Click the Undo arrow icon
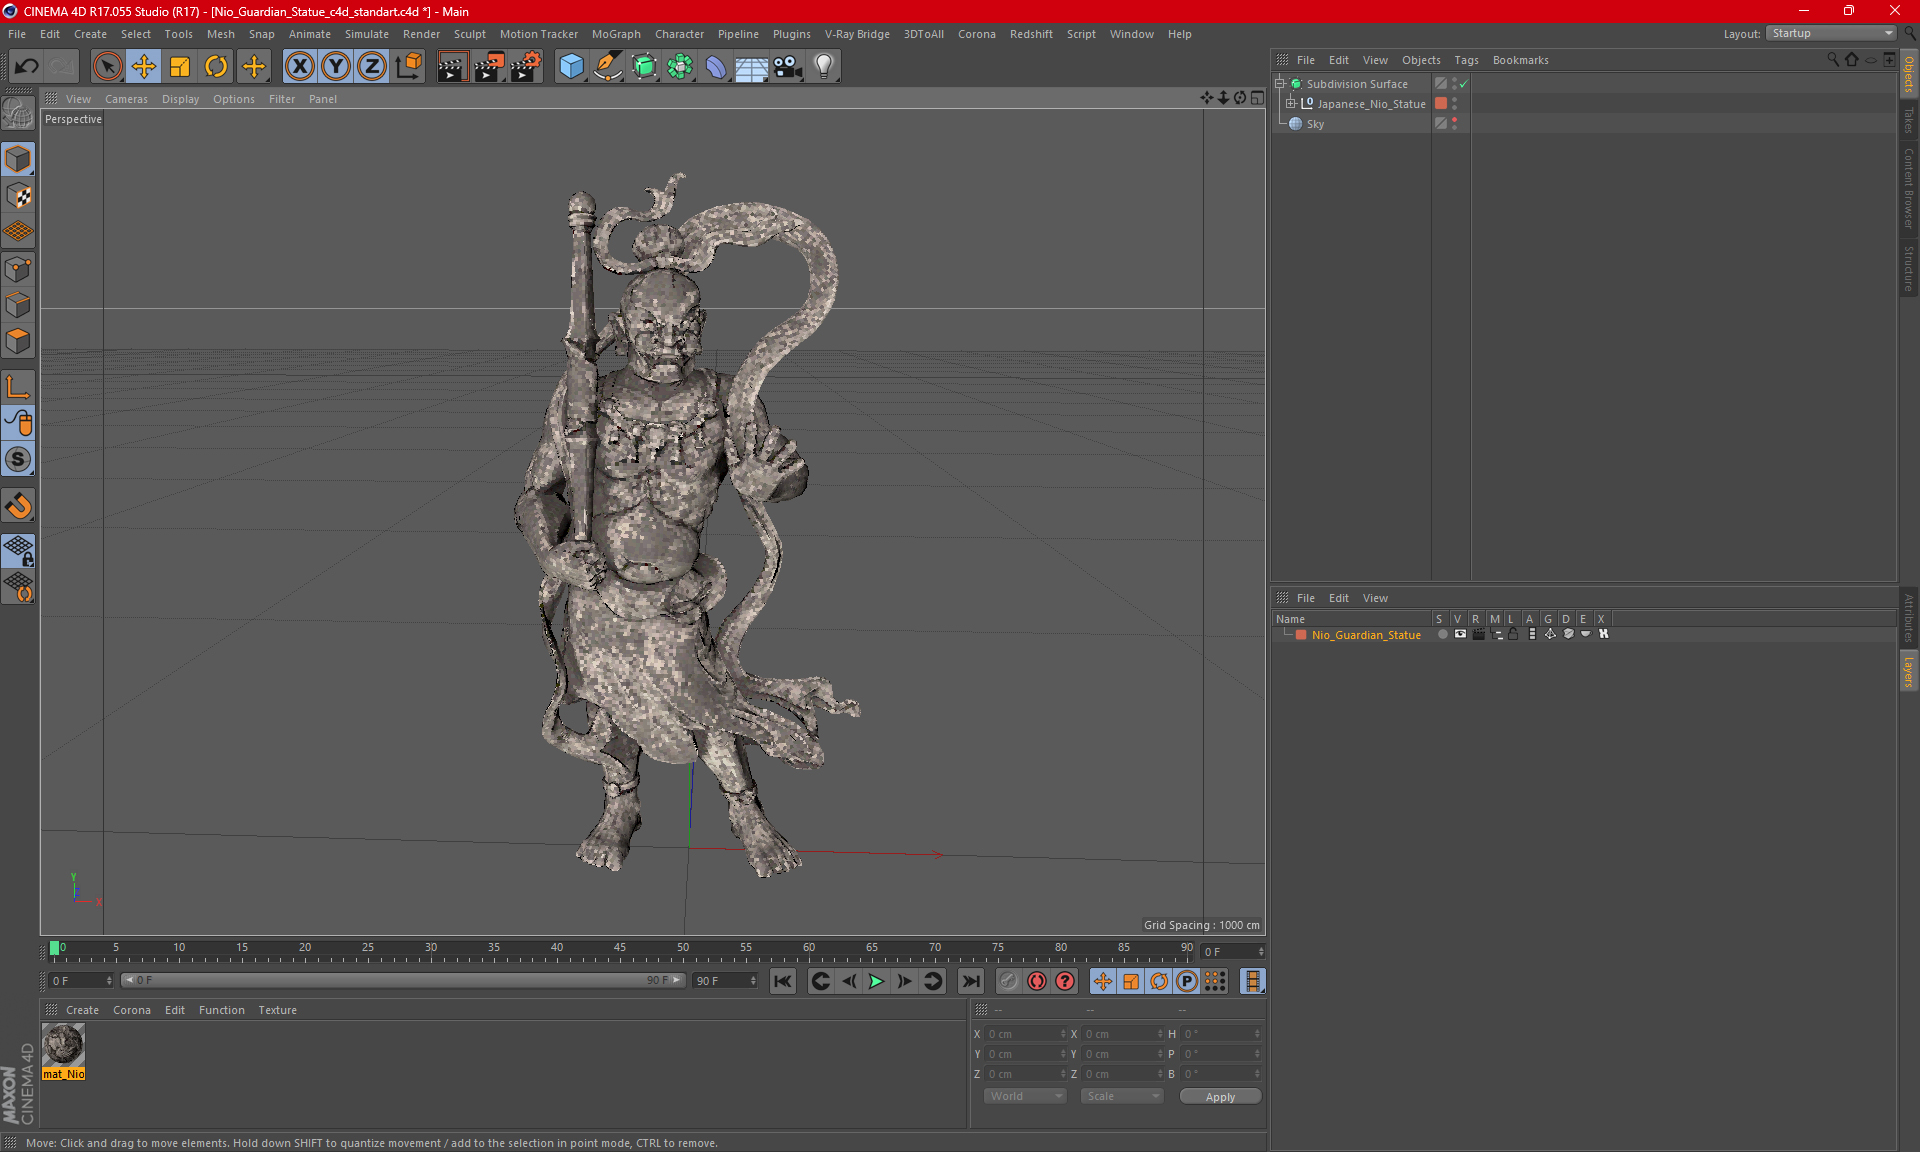 [x=27, y=67]
